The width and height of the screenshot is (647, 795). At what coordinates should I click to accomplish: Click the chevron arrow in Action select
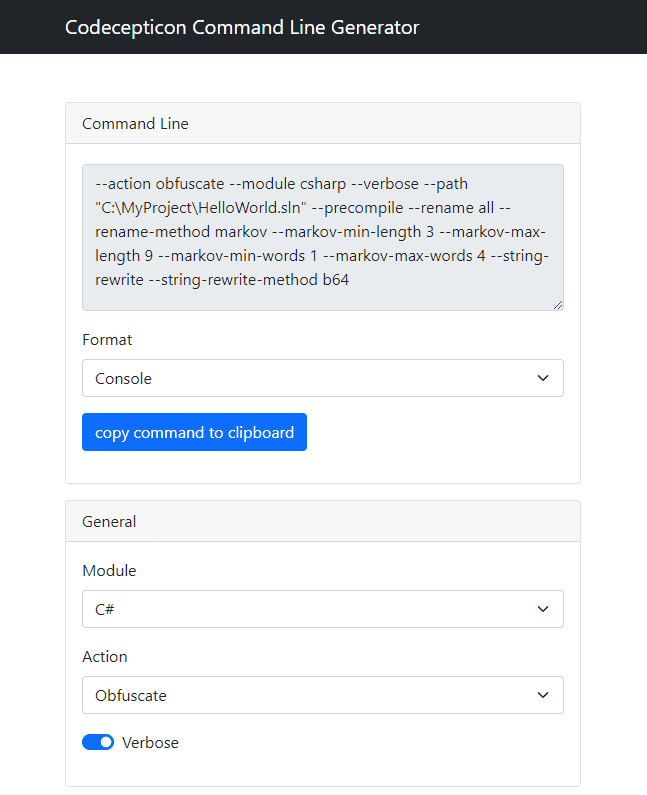pos(543,695)
